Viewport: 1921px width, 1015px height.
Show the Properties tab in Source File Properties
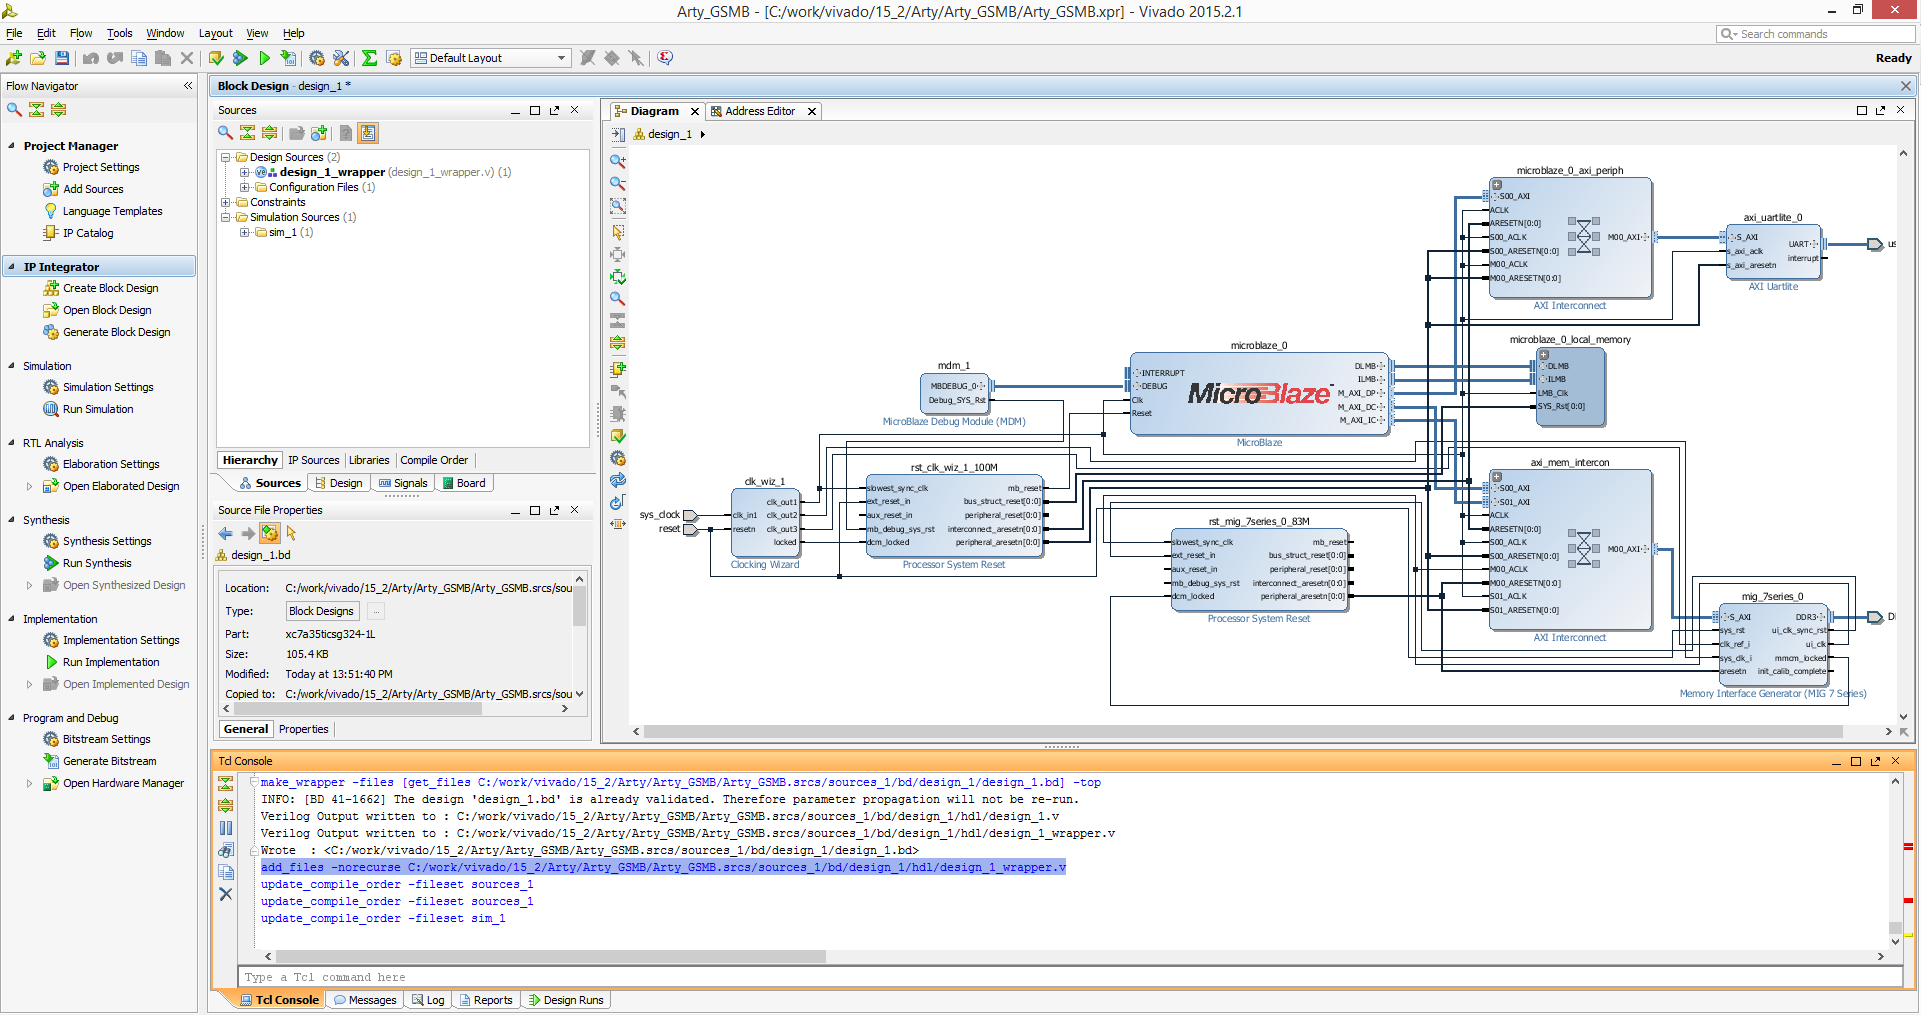[303, 729]
